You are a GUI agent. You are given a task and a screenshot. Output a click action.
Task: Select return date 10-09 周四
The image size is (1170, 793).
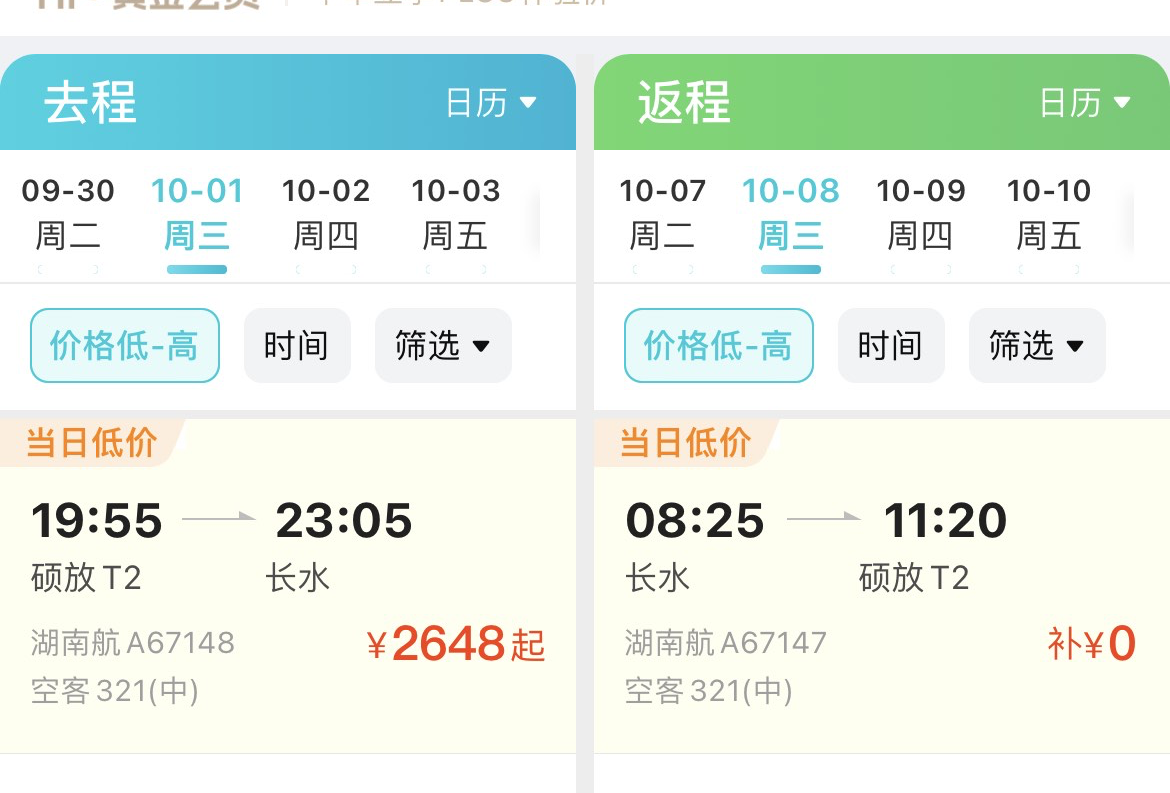point(919,212)
